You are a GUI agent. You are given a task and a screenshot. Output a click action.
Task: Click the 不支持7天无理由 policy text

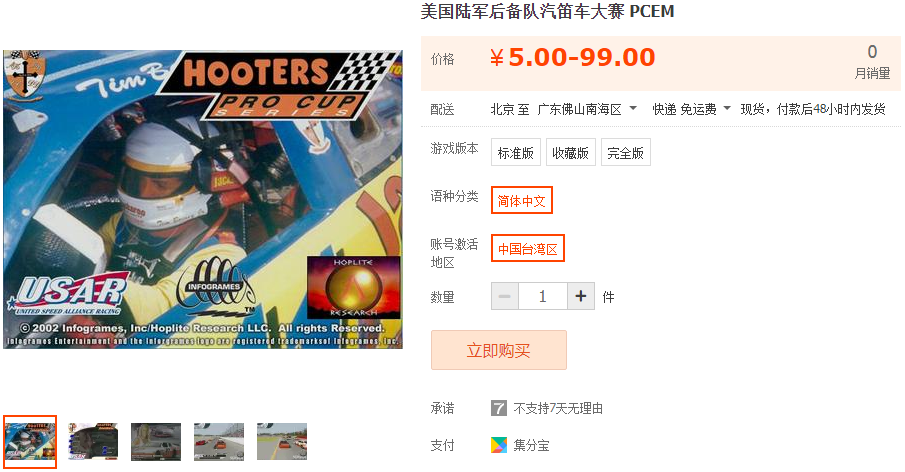pyautogui.click(x=558, y=409)
